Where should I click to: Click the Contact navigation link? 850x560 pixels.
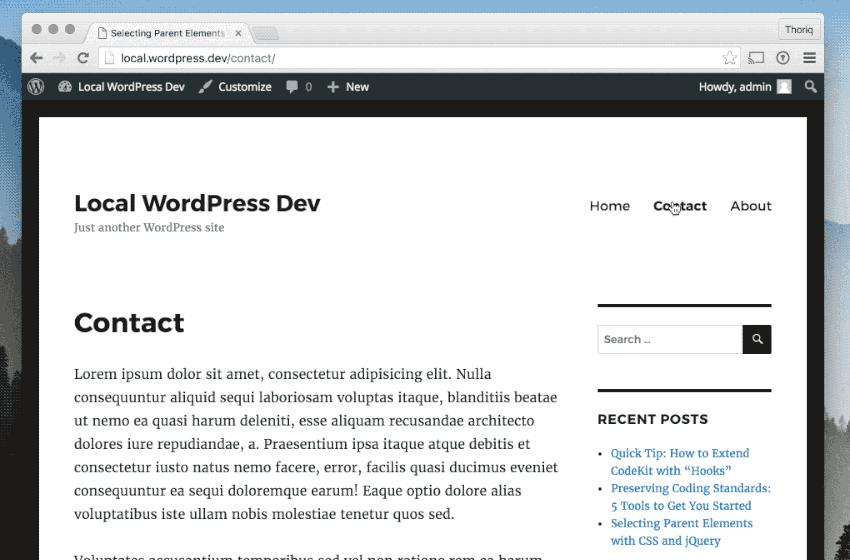coord(680,206)
